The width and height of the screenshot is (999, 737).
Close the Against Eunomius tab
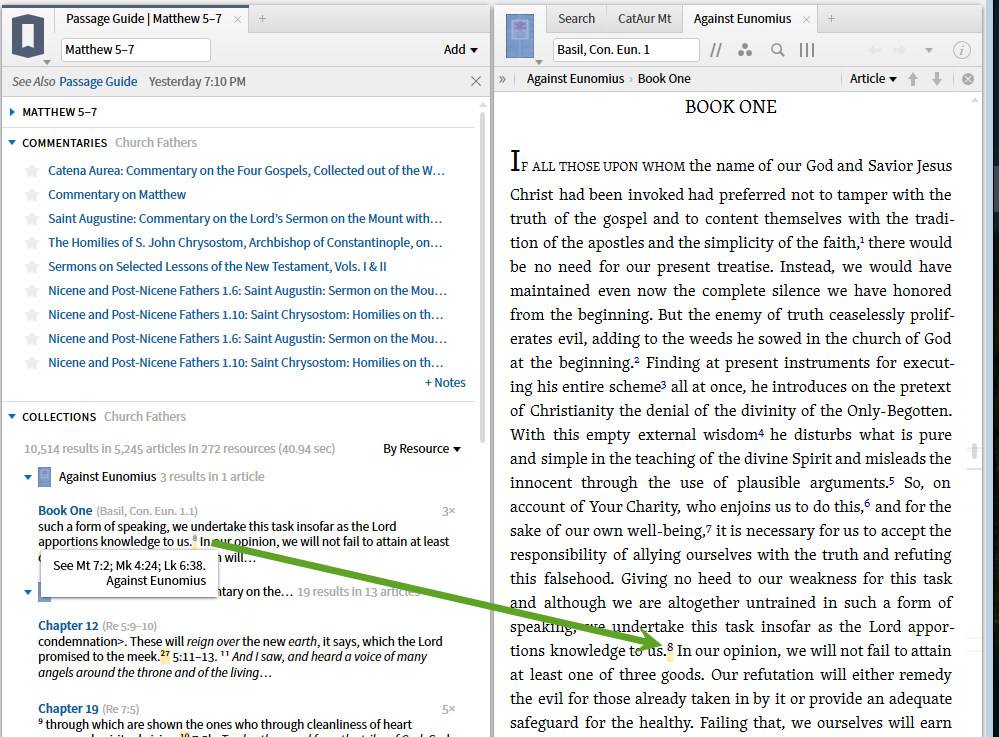pyautogui.click(x=806, y=19)
